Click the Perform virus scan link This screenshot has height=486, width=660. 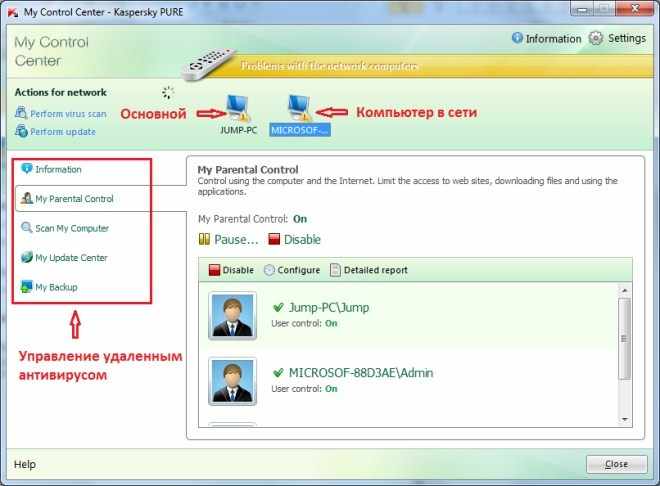tap(68, 114)
